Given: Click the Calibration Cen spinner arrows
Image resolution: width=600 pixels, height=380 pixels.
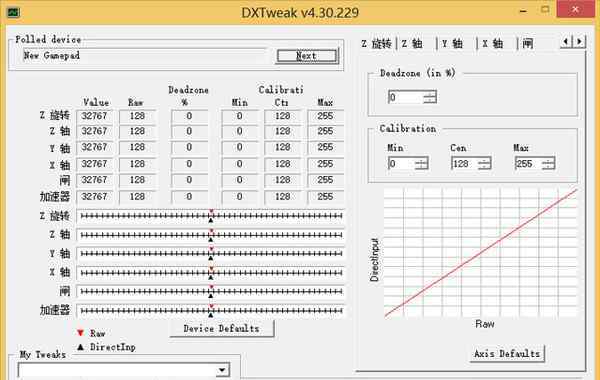Looking at the screenshot, I should pos(484,164).
